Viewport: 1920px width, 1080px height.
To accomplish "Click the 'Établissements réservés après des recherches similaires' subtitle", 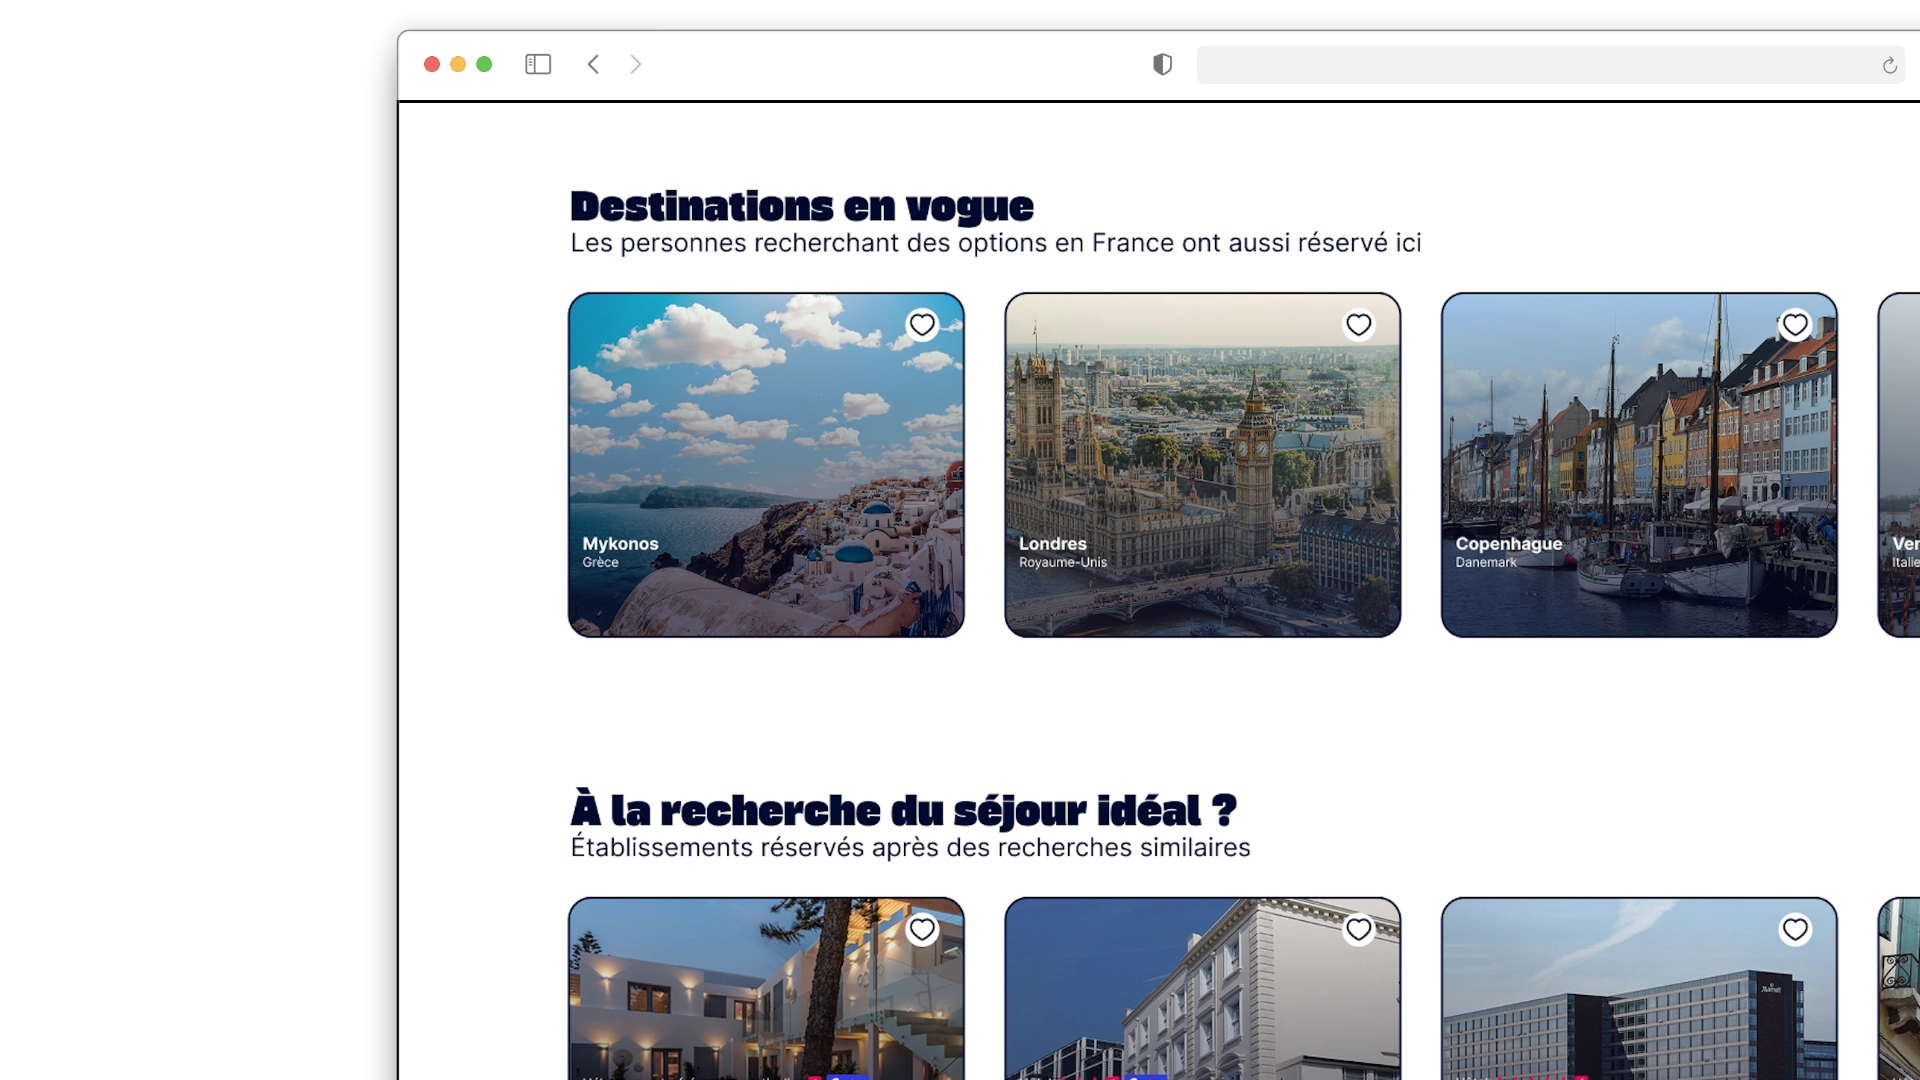I will 910,848.
